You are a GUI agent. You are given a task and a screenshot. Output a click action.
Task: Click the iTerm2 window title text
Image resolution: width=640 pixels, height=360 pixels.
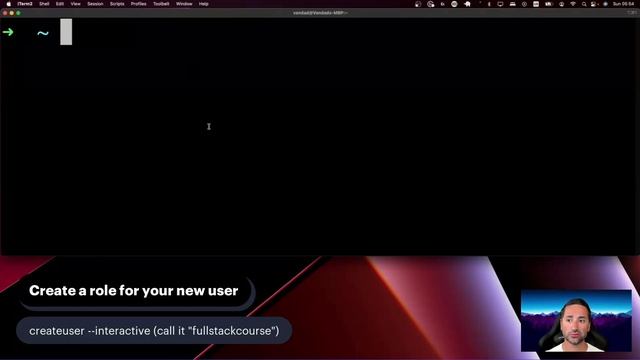click(320, 13)
